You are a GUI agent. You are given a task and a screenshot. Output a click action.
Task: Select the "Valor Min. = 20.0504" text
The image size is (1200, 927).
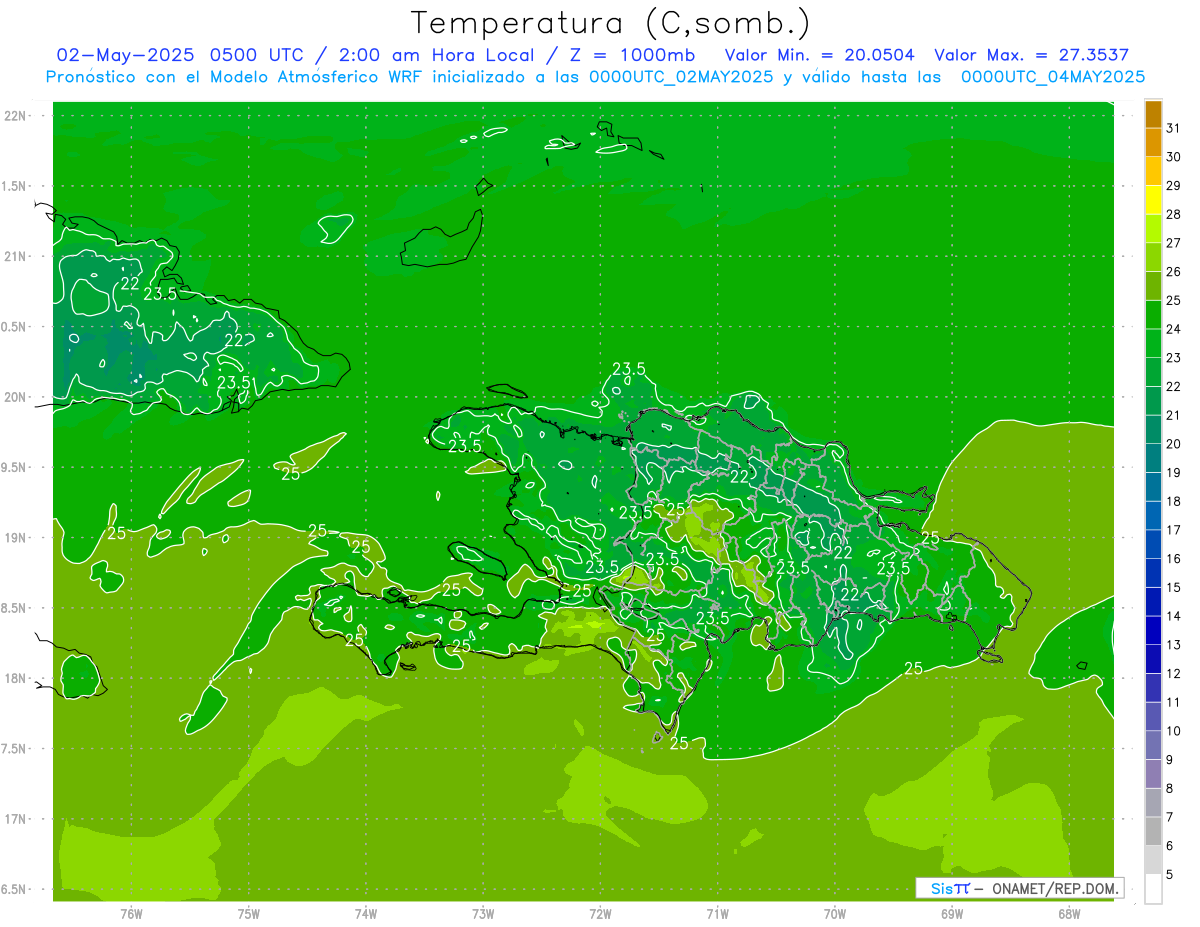pos(819,55)
